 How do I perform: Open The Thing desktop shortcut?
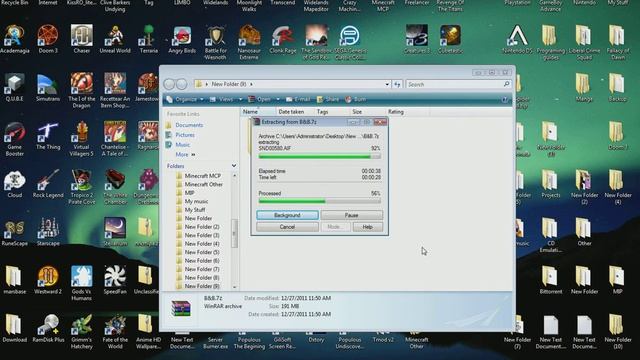click(x=48, y=136)
